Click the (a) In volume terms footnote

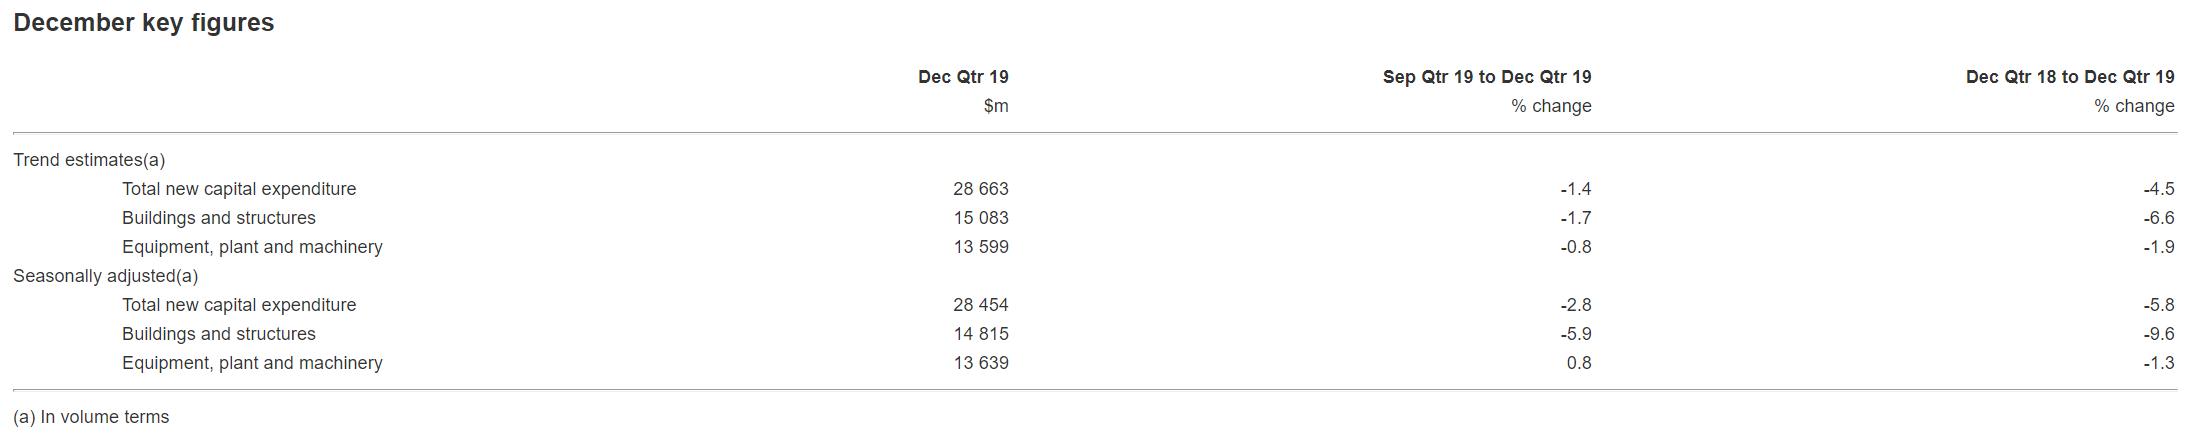point(91,417)
